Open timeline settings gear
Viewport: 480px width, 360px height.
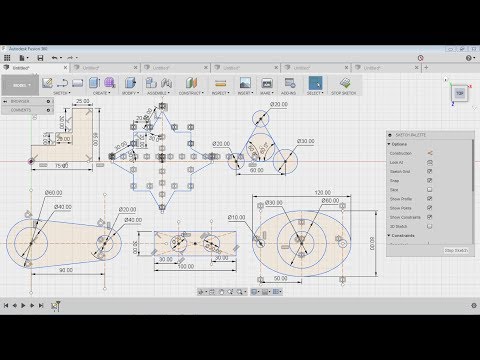click(x=474, y=305)
